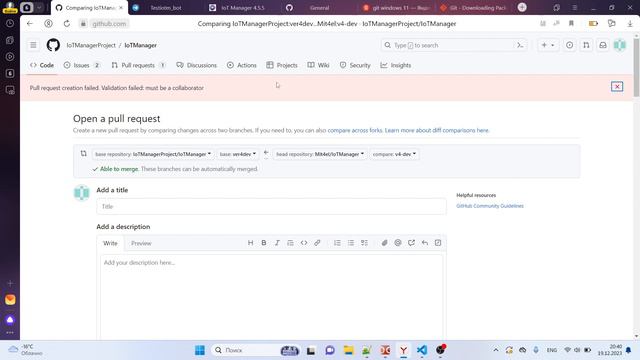Insert a bulleted list icon
The width and height of the screenshot is (640, 360).
351,243
